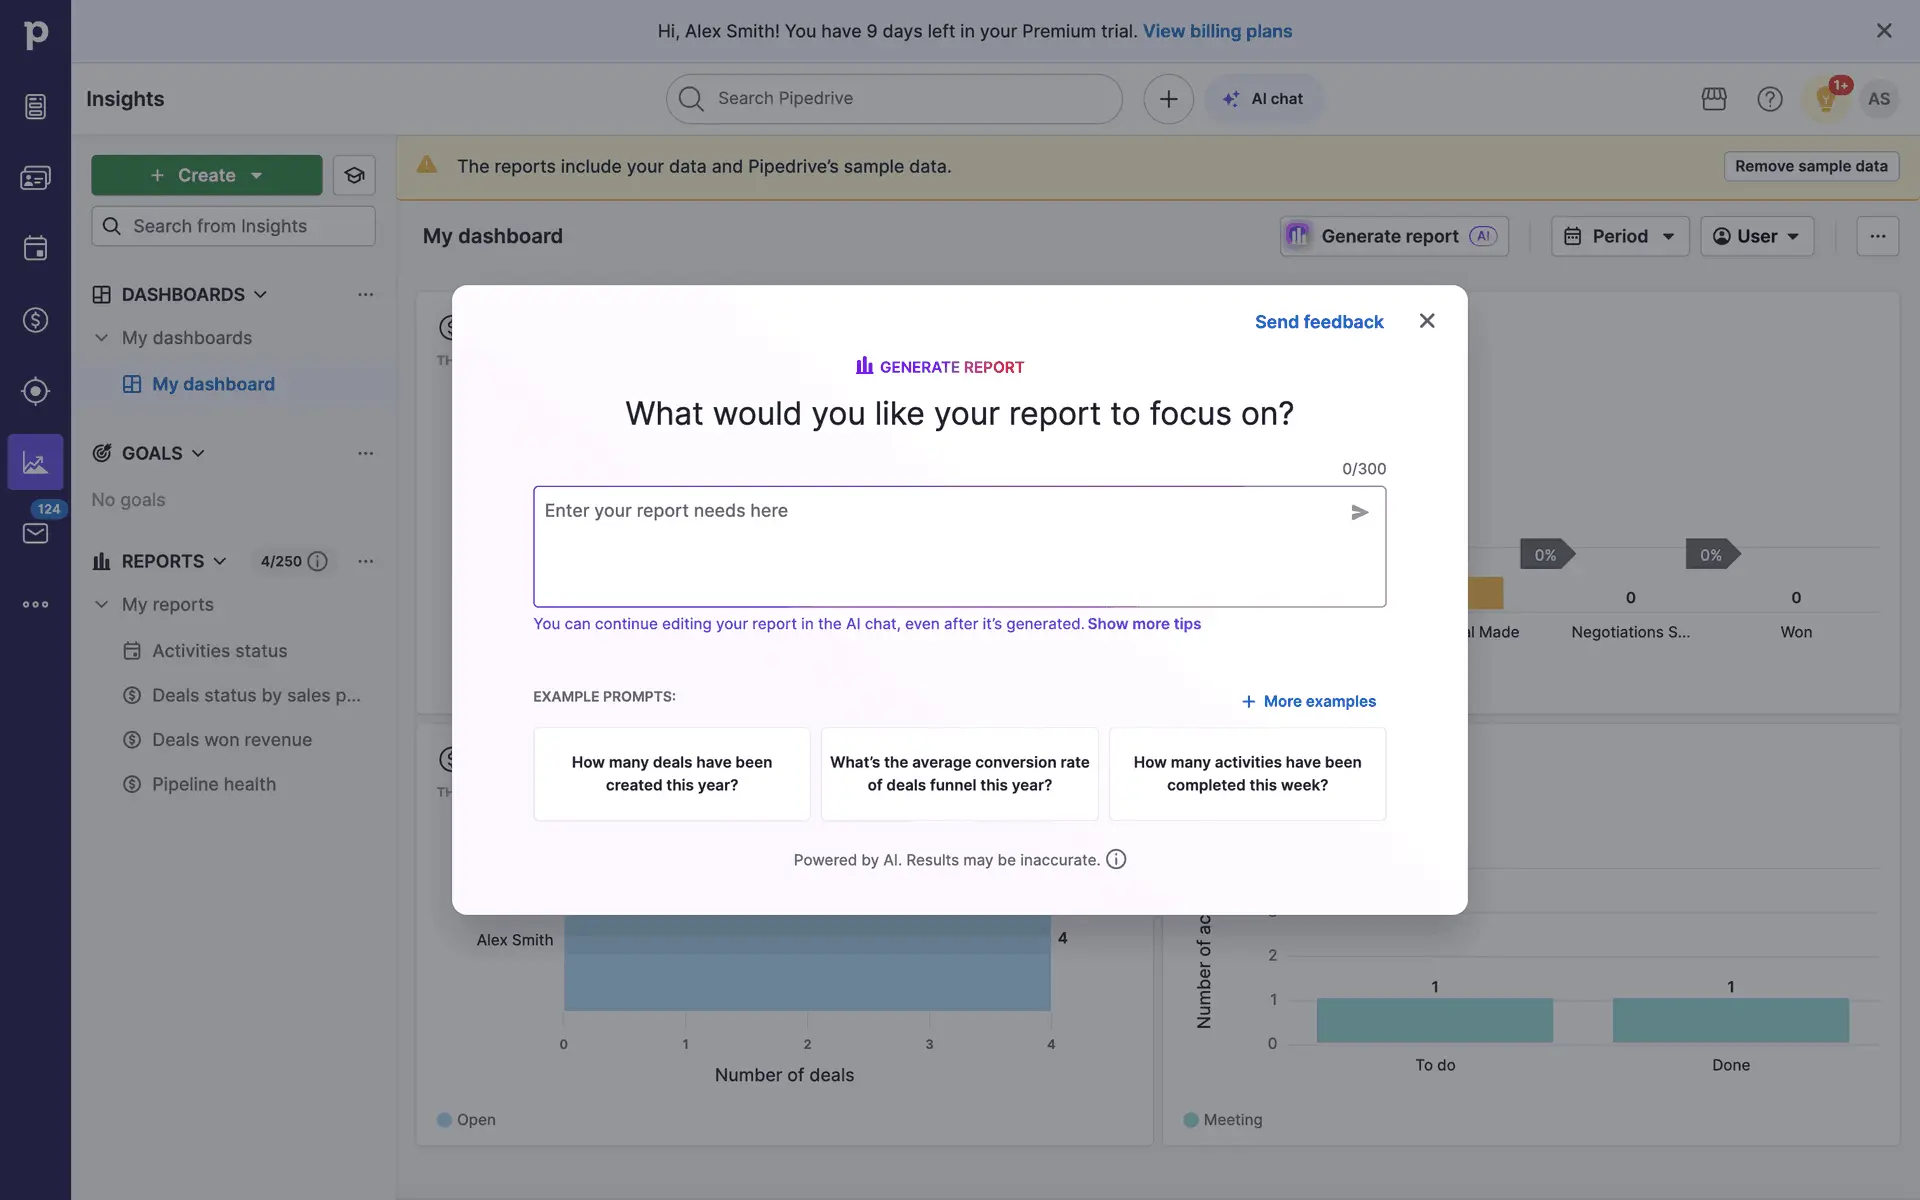This screenshot has height=1200, width=1920.
Task: Collapse the DASHBOARDS section chevron
Action: [261, 294]
